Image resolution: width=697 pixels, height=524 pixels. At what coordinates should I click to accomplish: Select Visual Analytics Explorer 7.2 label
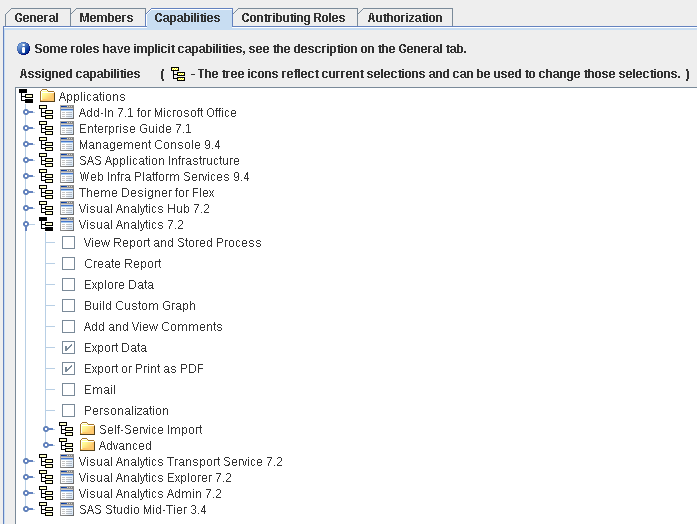155,477
